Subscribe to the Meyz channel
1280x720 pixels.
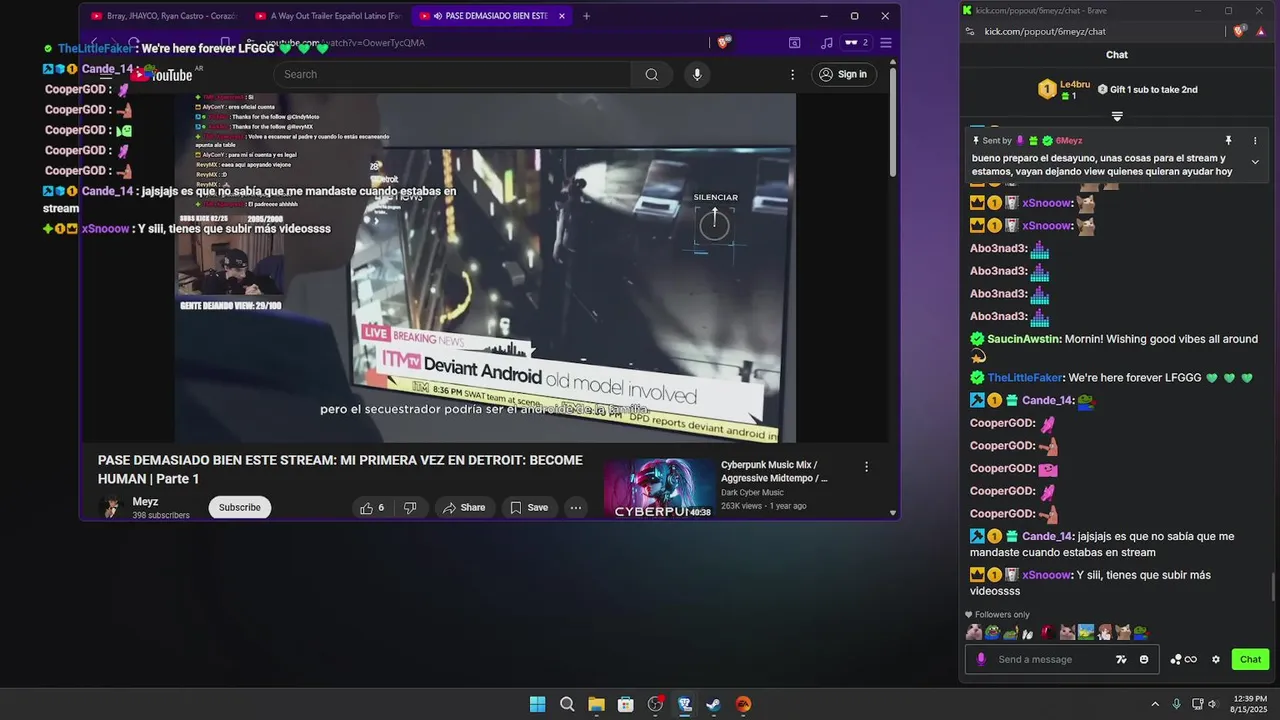240,508
